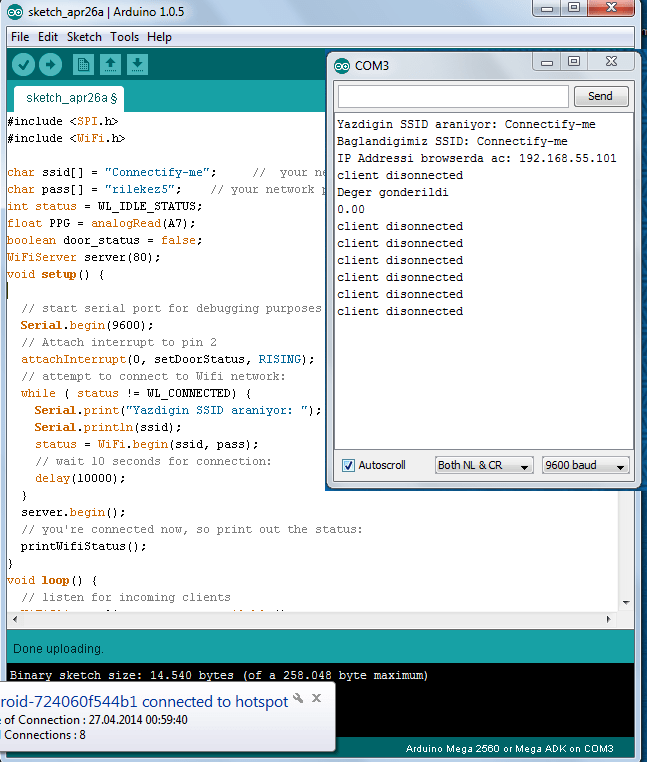Save the sketch with the down-arrow icon

[x=138, y=65]
